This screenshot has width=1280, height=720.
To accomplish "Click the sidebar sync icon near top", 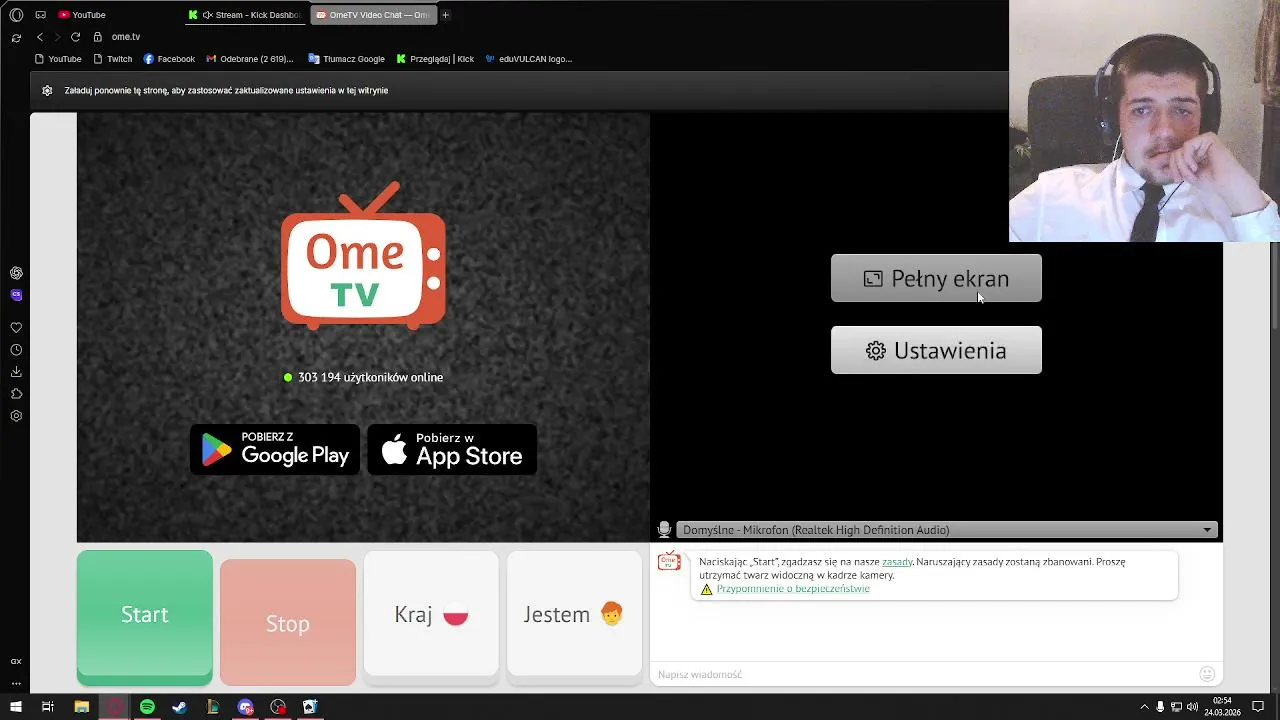I will pos(16,37).
